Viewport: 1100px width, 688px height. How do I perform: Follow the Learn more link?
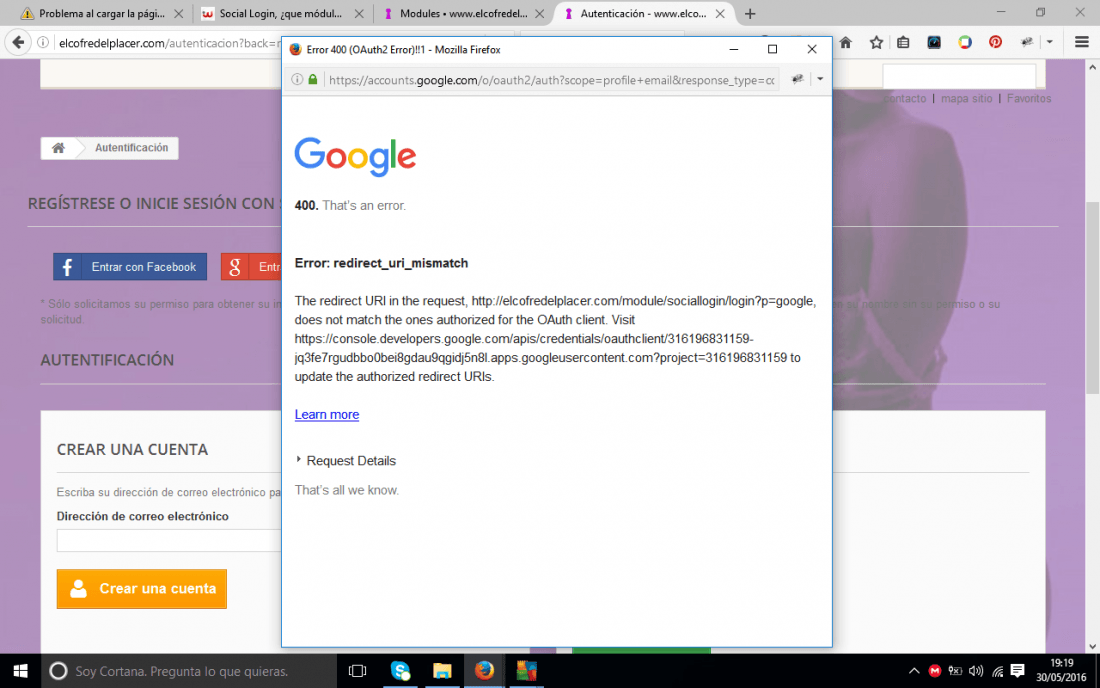pyautogui.click(x=327, y=414)
